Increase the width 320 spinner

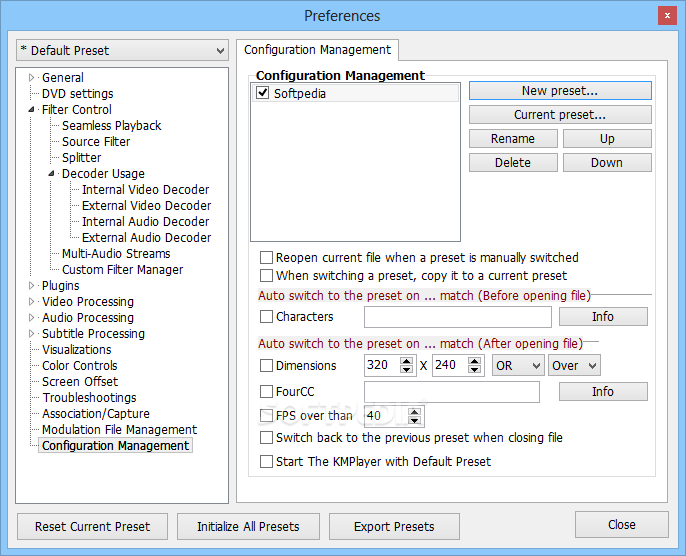pos(406,361)
